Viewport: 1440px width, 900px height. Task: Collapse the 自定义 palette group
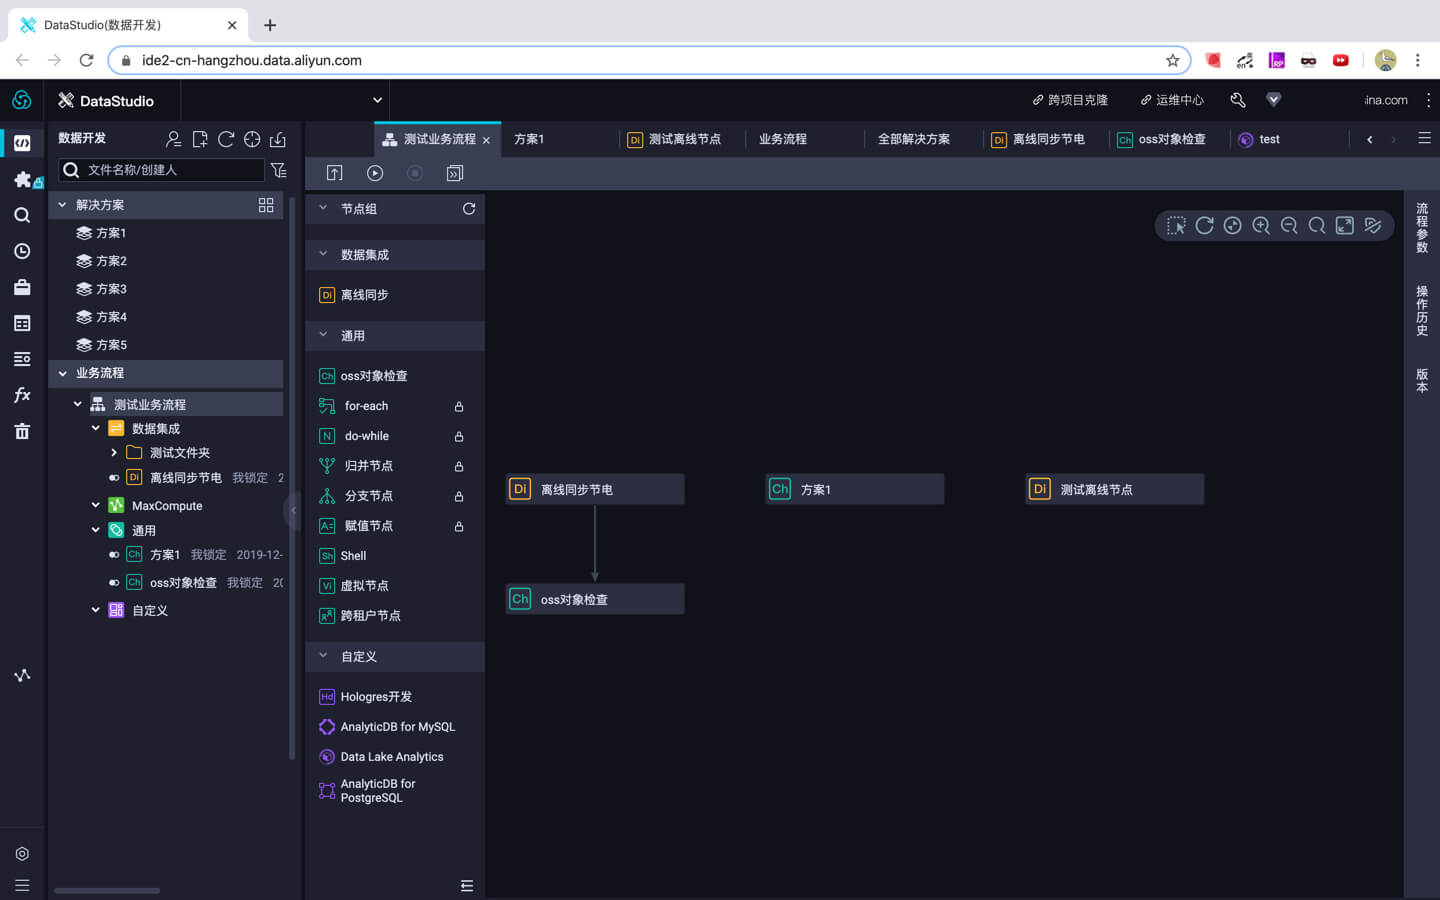(x=323, y=656)
